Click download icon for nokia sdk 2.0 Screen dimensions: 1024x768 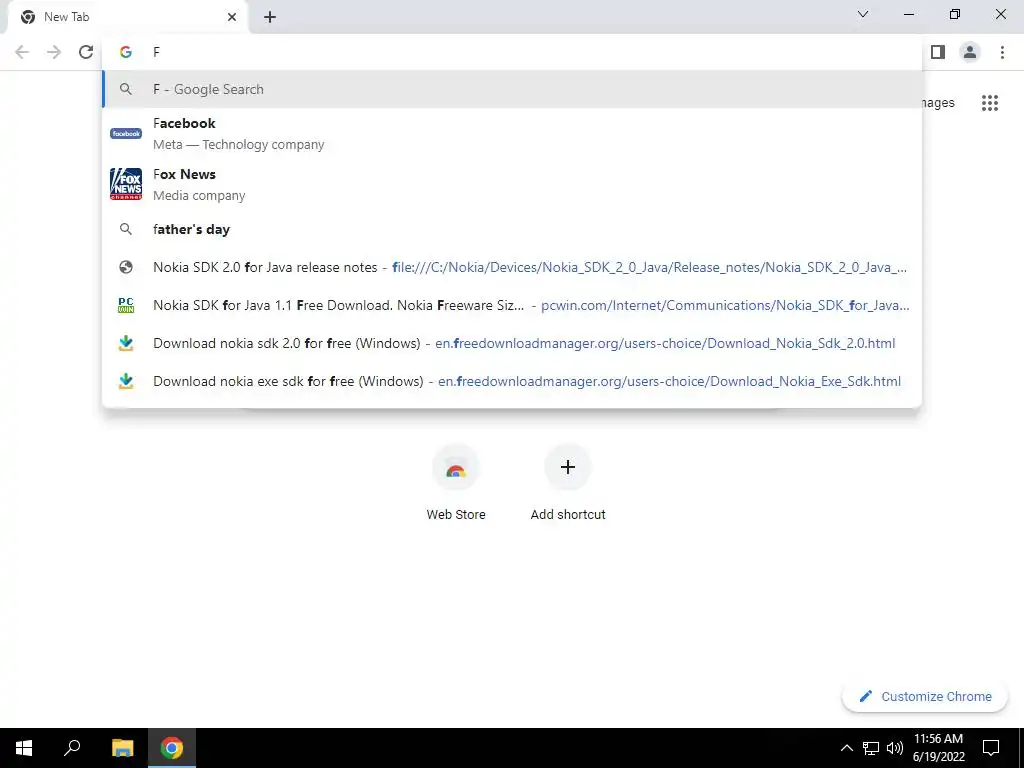point(126,343)
